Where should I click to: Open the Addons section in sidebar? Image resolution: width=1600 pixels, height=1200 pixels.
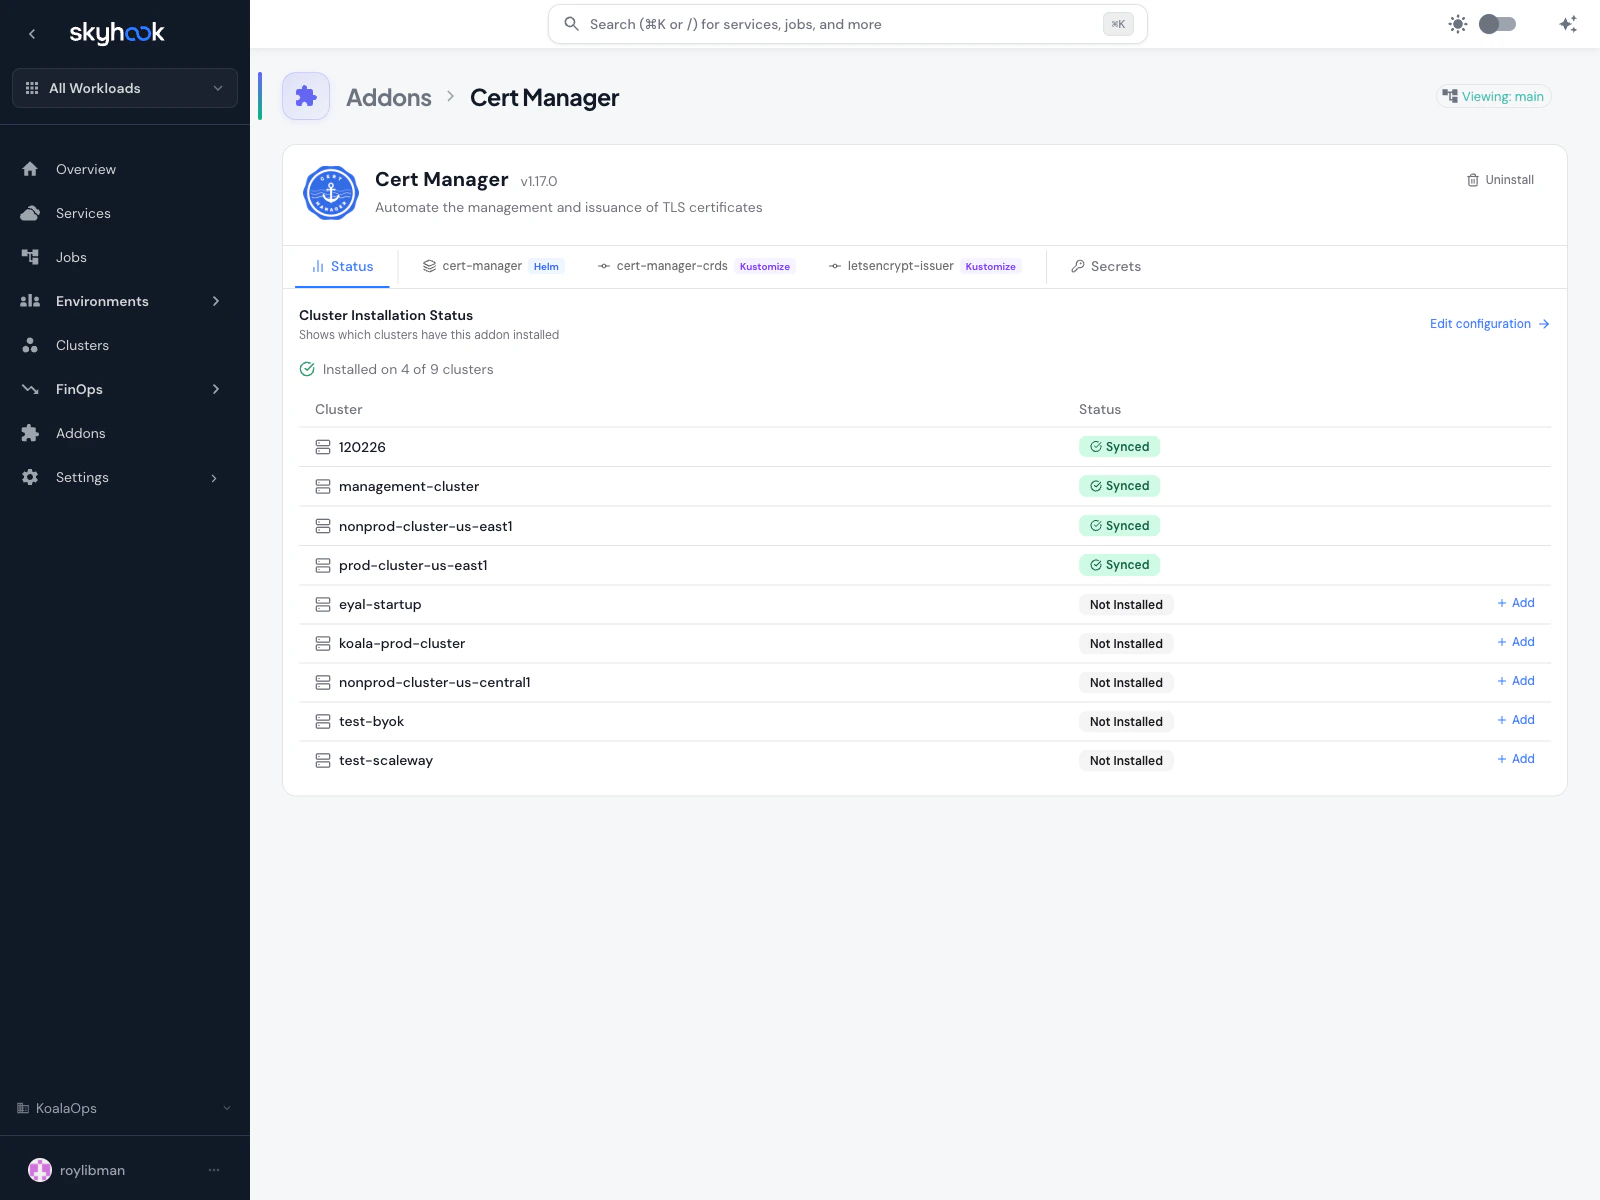coord(80,433)
